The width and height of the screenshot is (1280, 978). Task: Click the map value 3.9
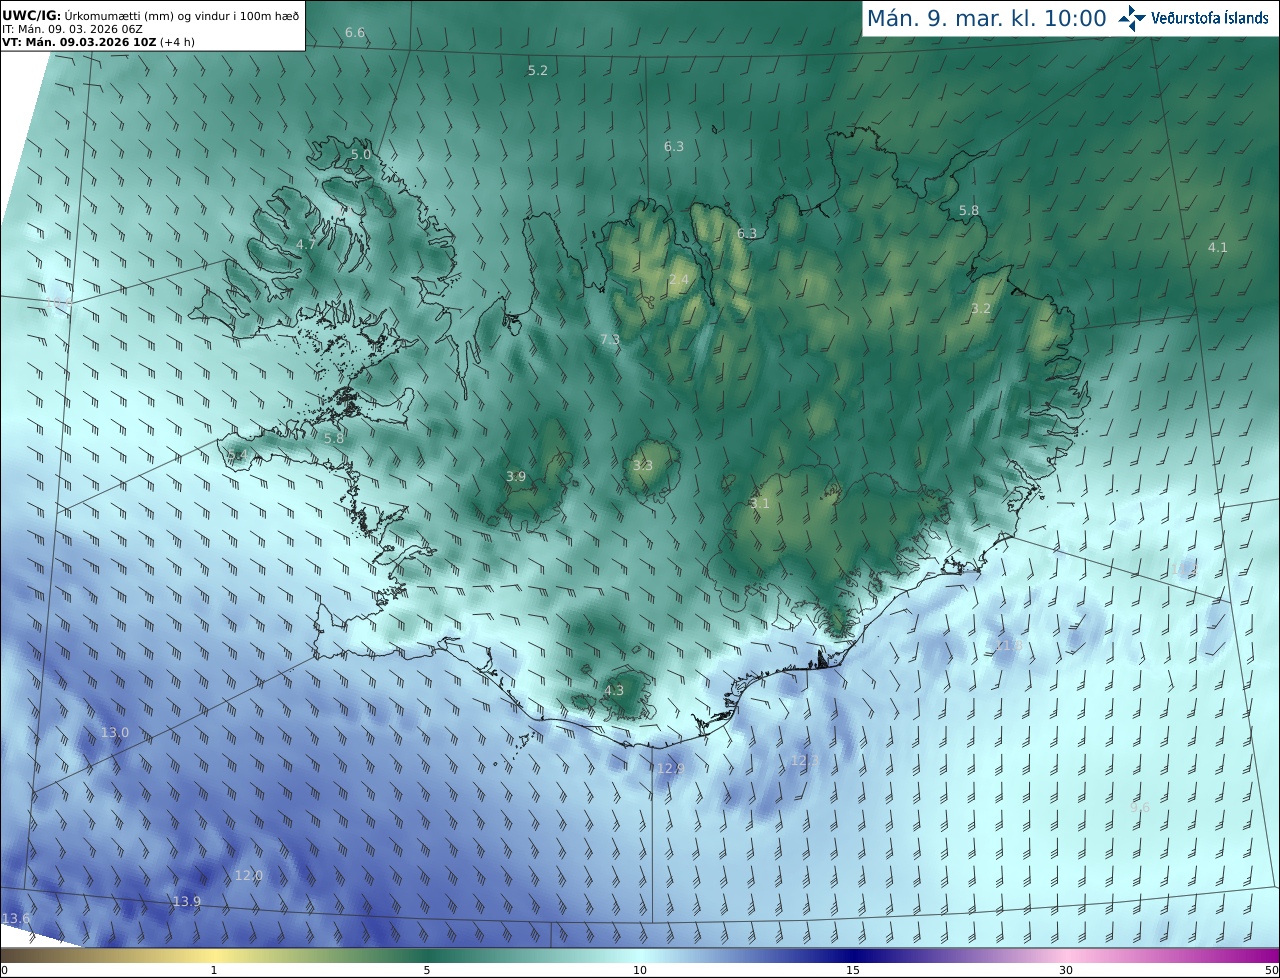[x=516, y=477]
